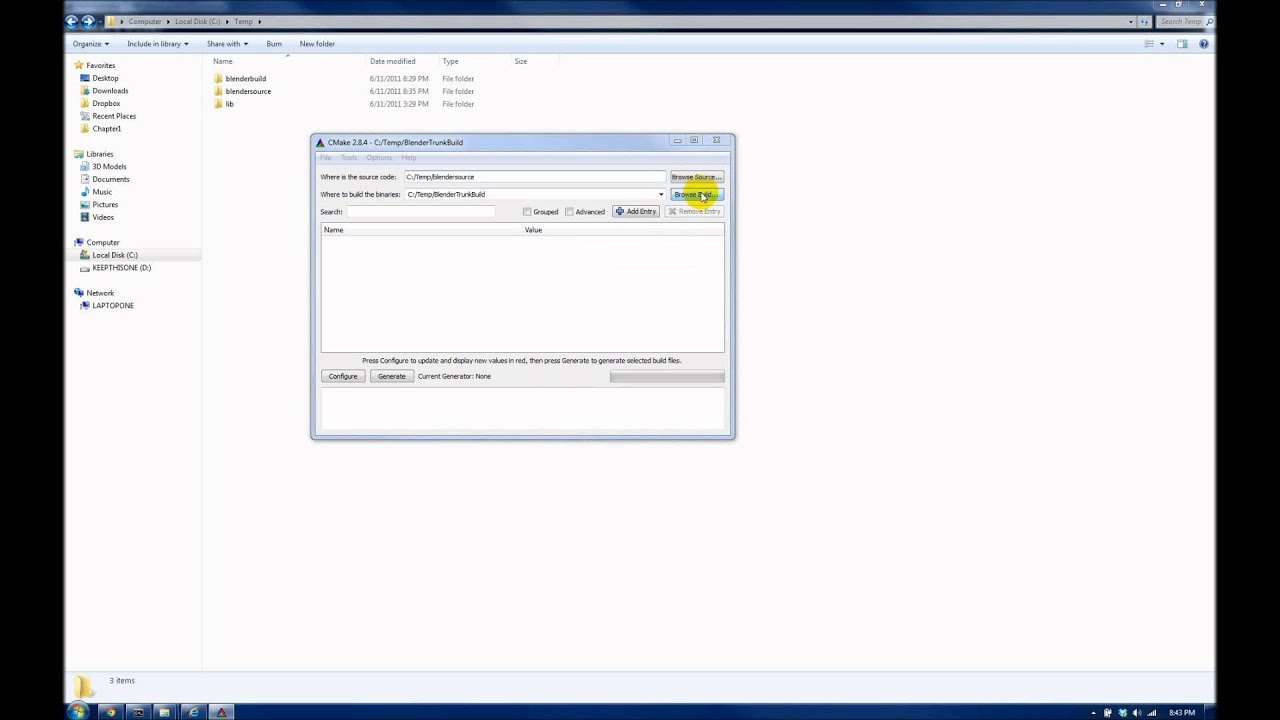Click the source code path field

534,177
